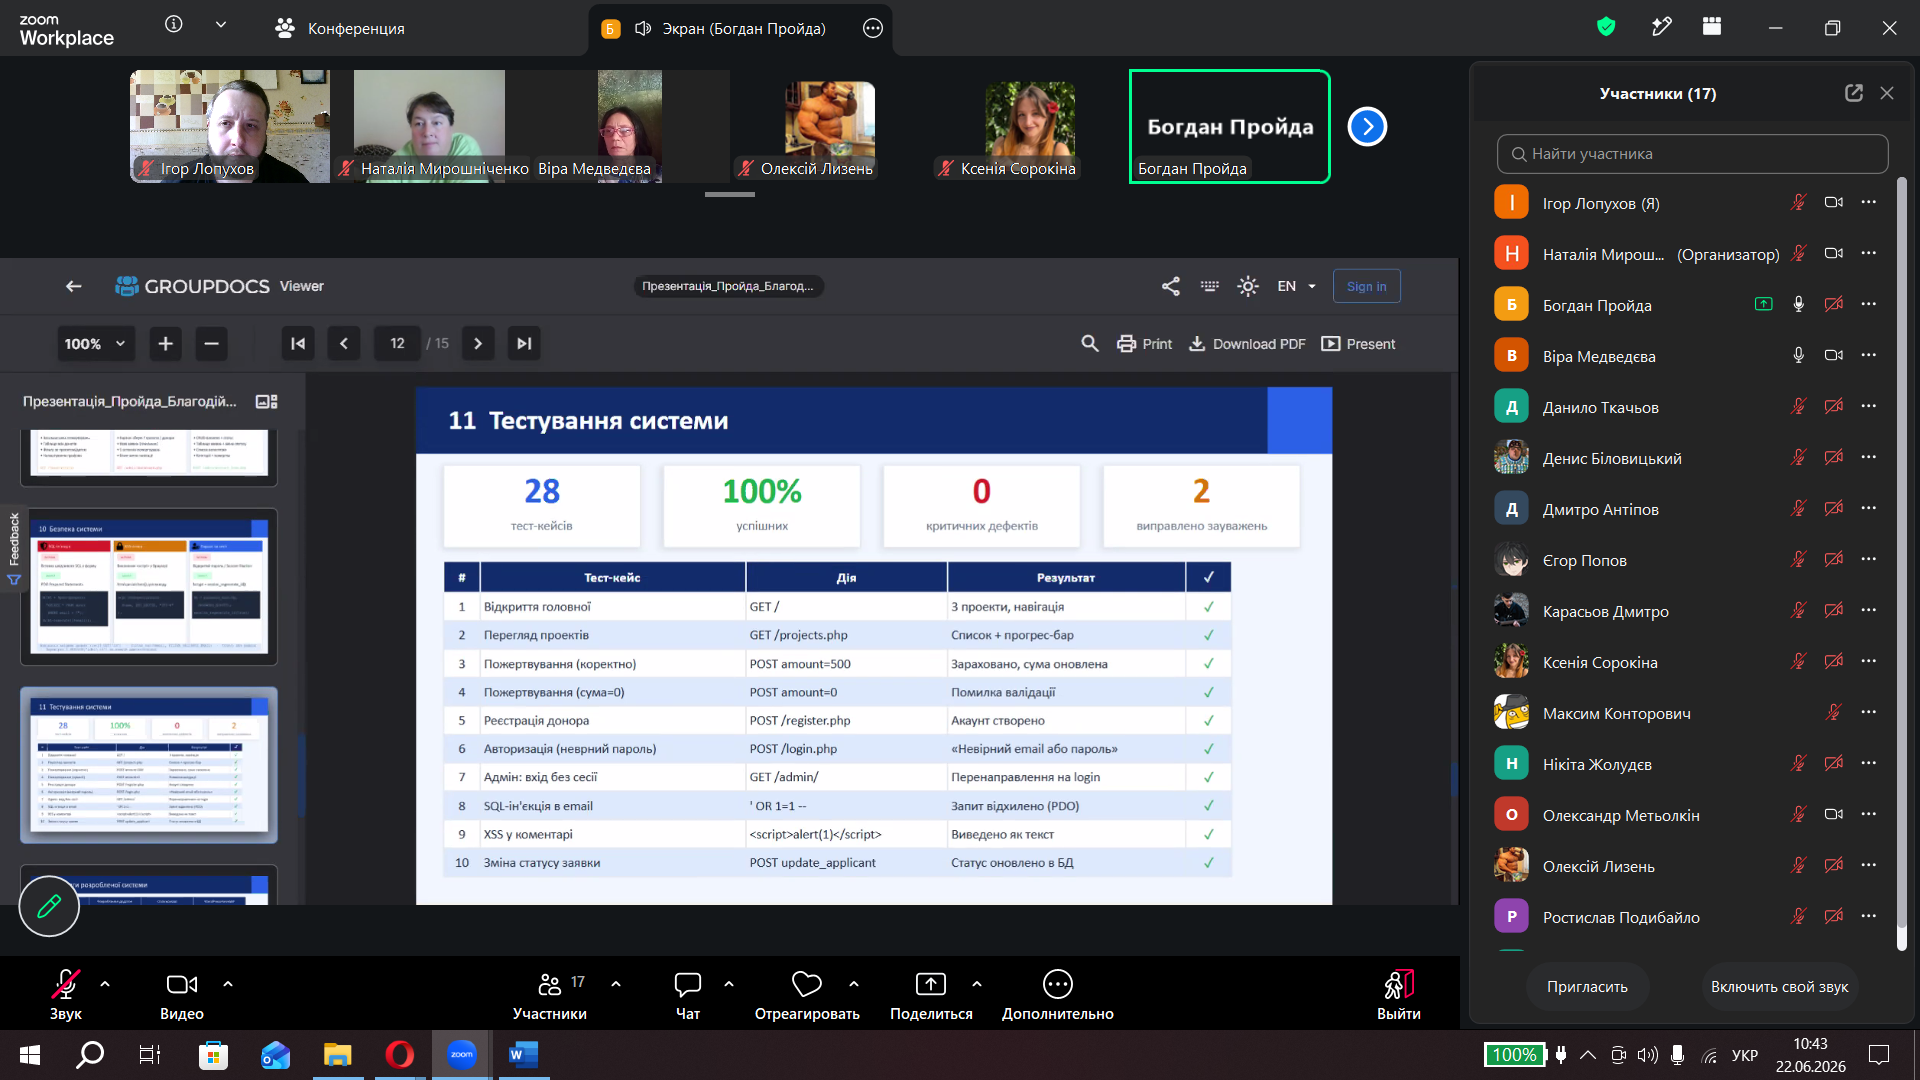The width and height of the screenshot is (1920, 1080).
Task: Expand the Zoom Workplace dropdown chevron
Action: click(x=221, y=25)
